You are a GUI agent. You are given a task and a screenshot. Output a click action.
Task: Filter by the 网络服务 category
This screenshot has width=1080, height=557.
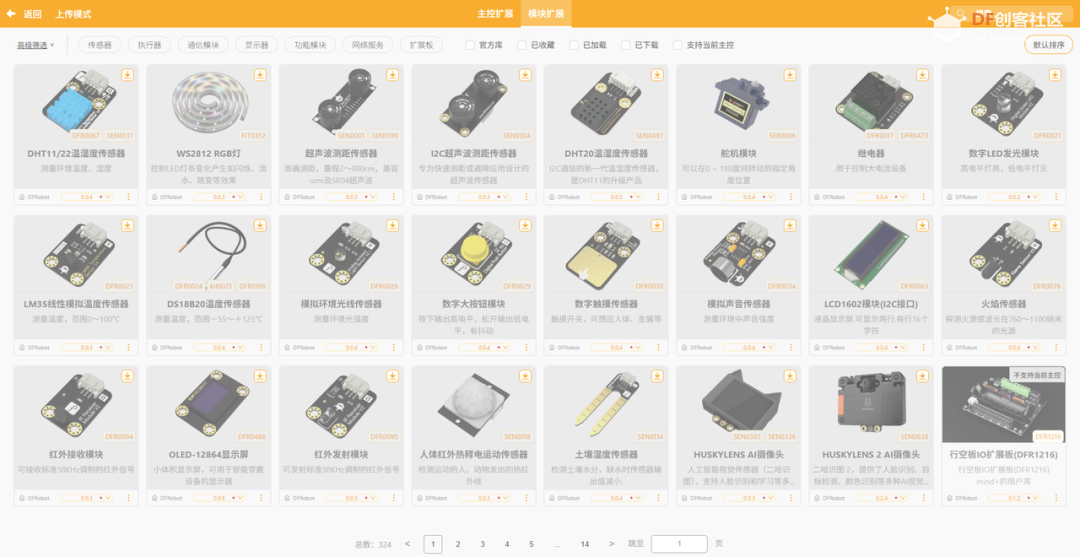point(367,45)
